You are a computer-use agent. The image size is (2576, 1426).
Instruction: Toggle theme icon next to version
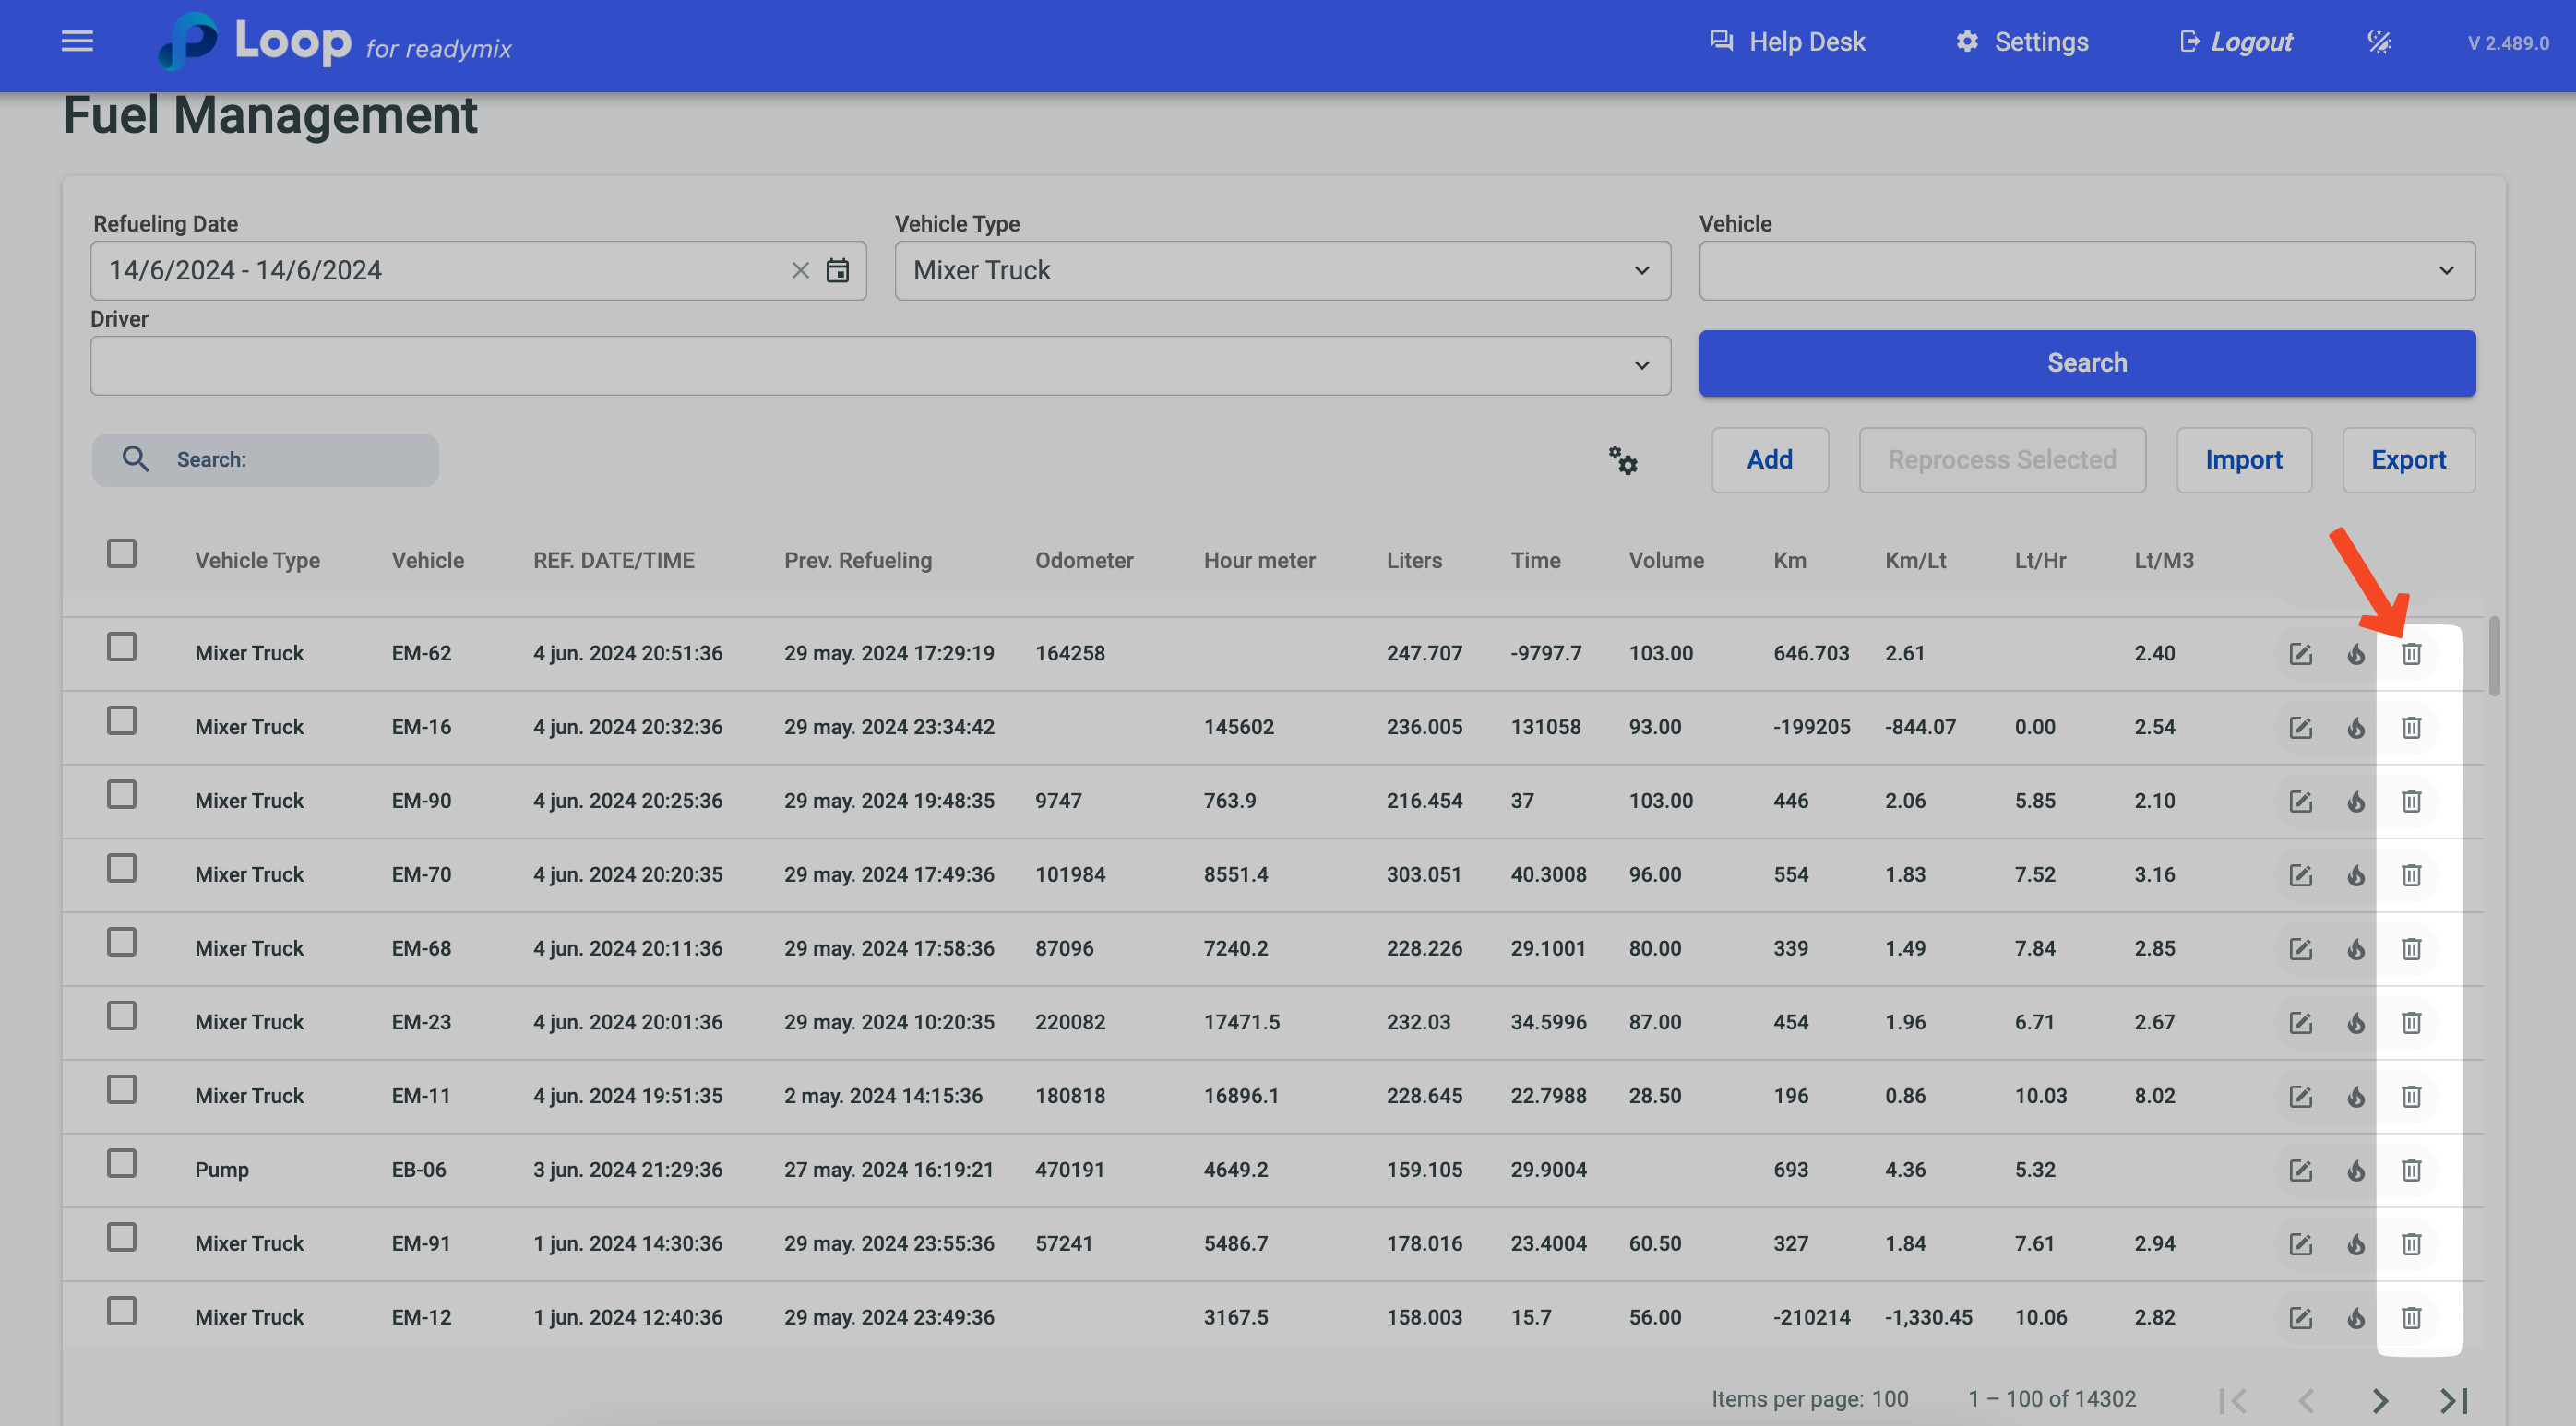pyautogui.click(x=2379, y=42)
